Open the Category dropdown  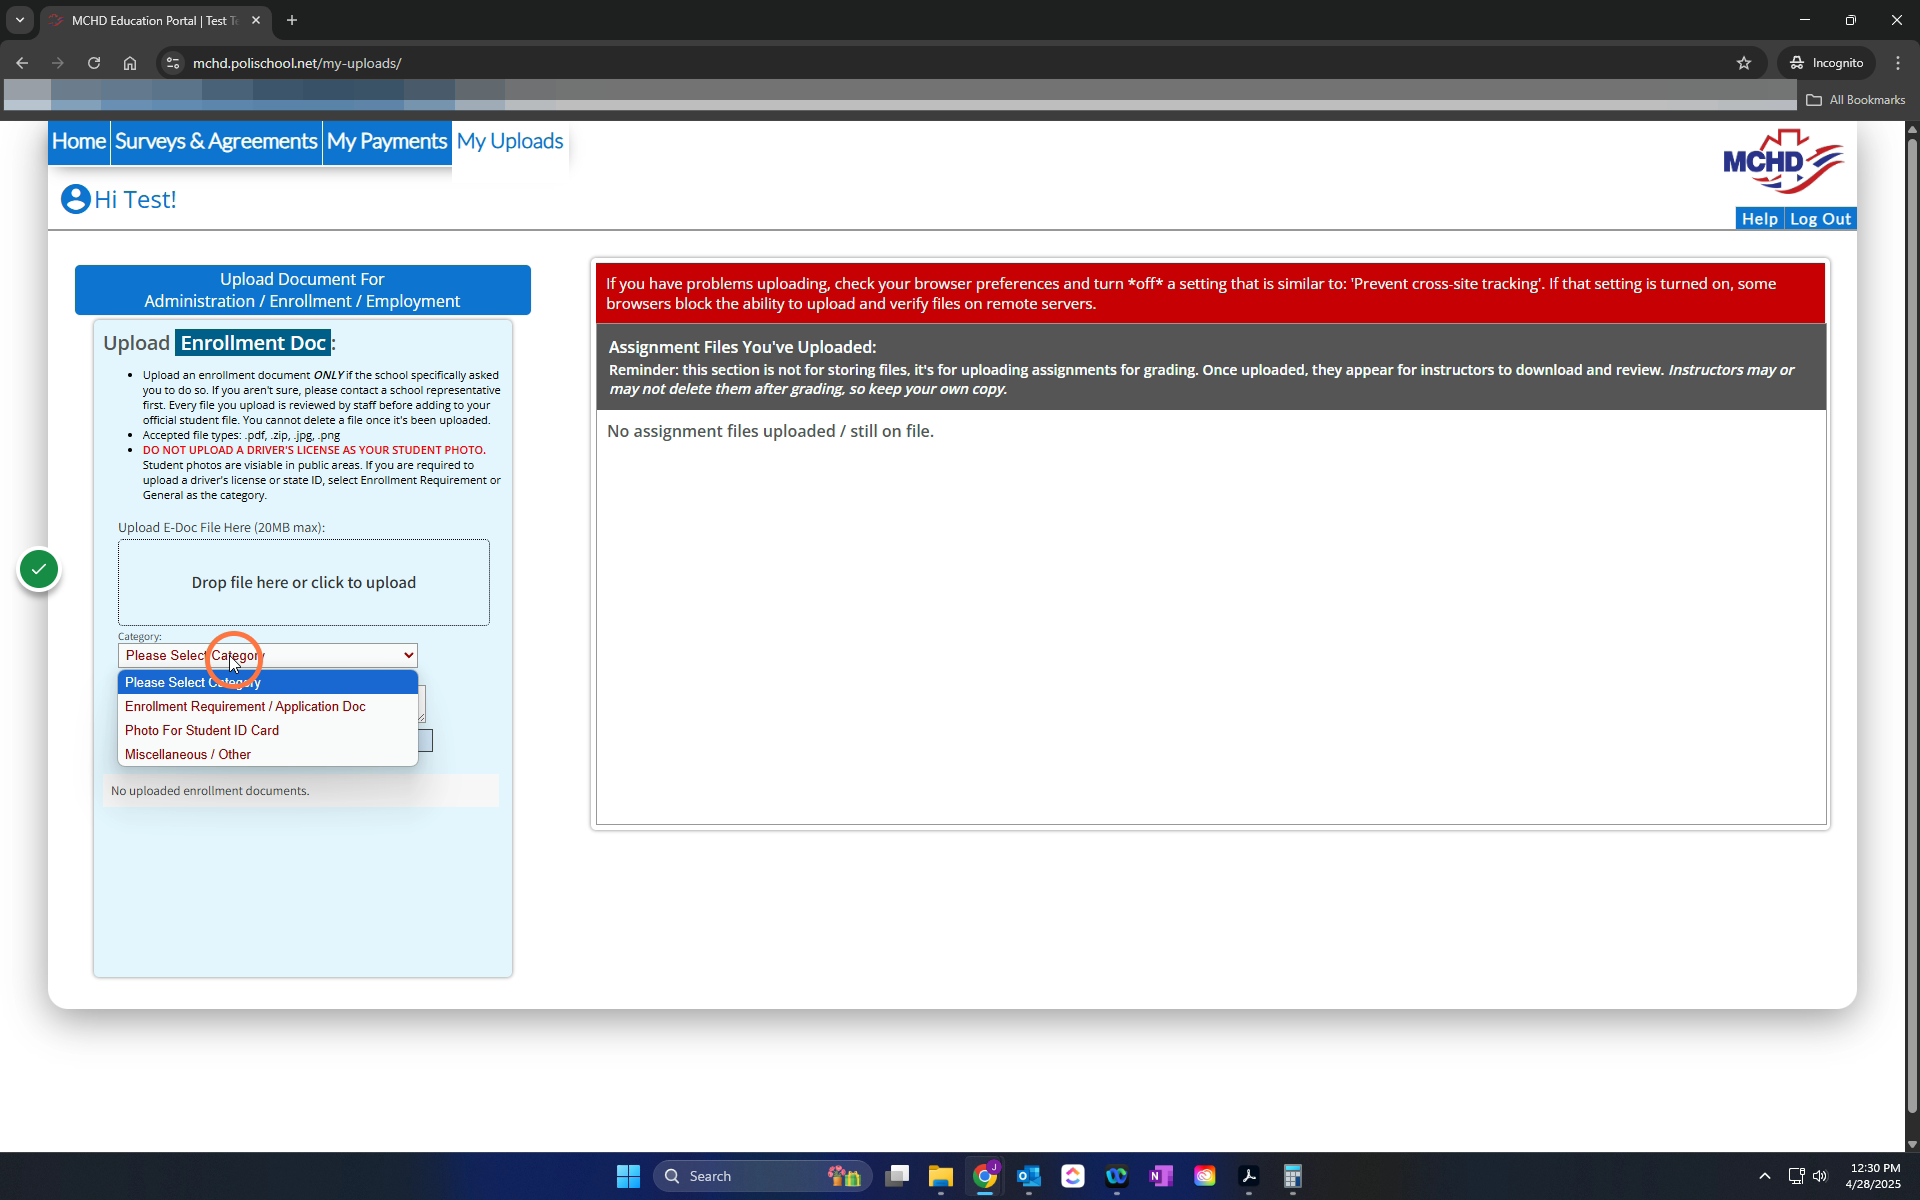[267, 655]
